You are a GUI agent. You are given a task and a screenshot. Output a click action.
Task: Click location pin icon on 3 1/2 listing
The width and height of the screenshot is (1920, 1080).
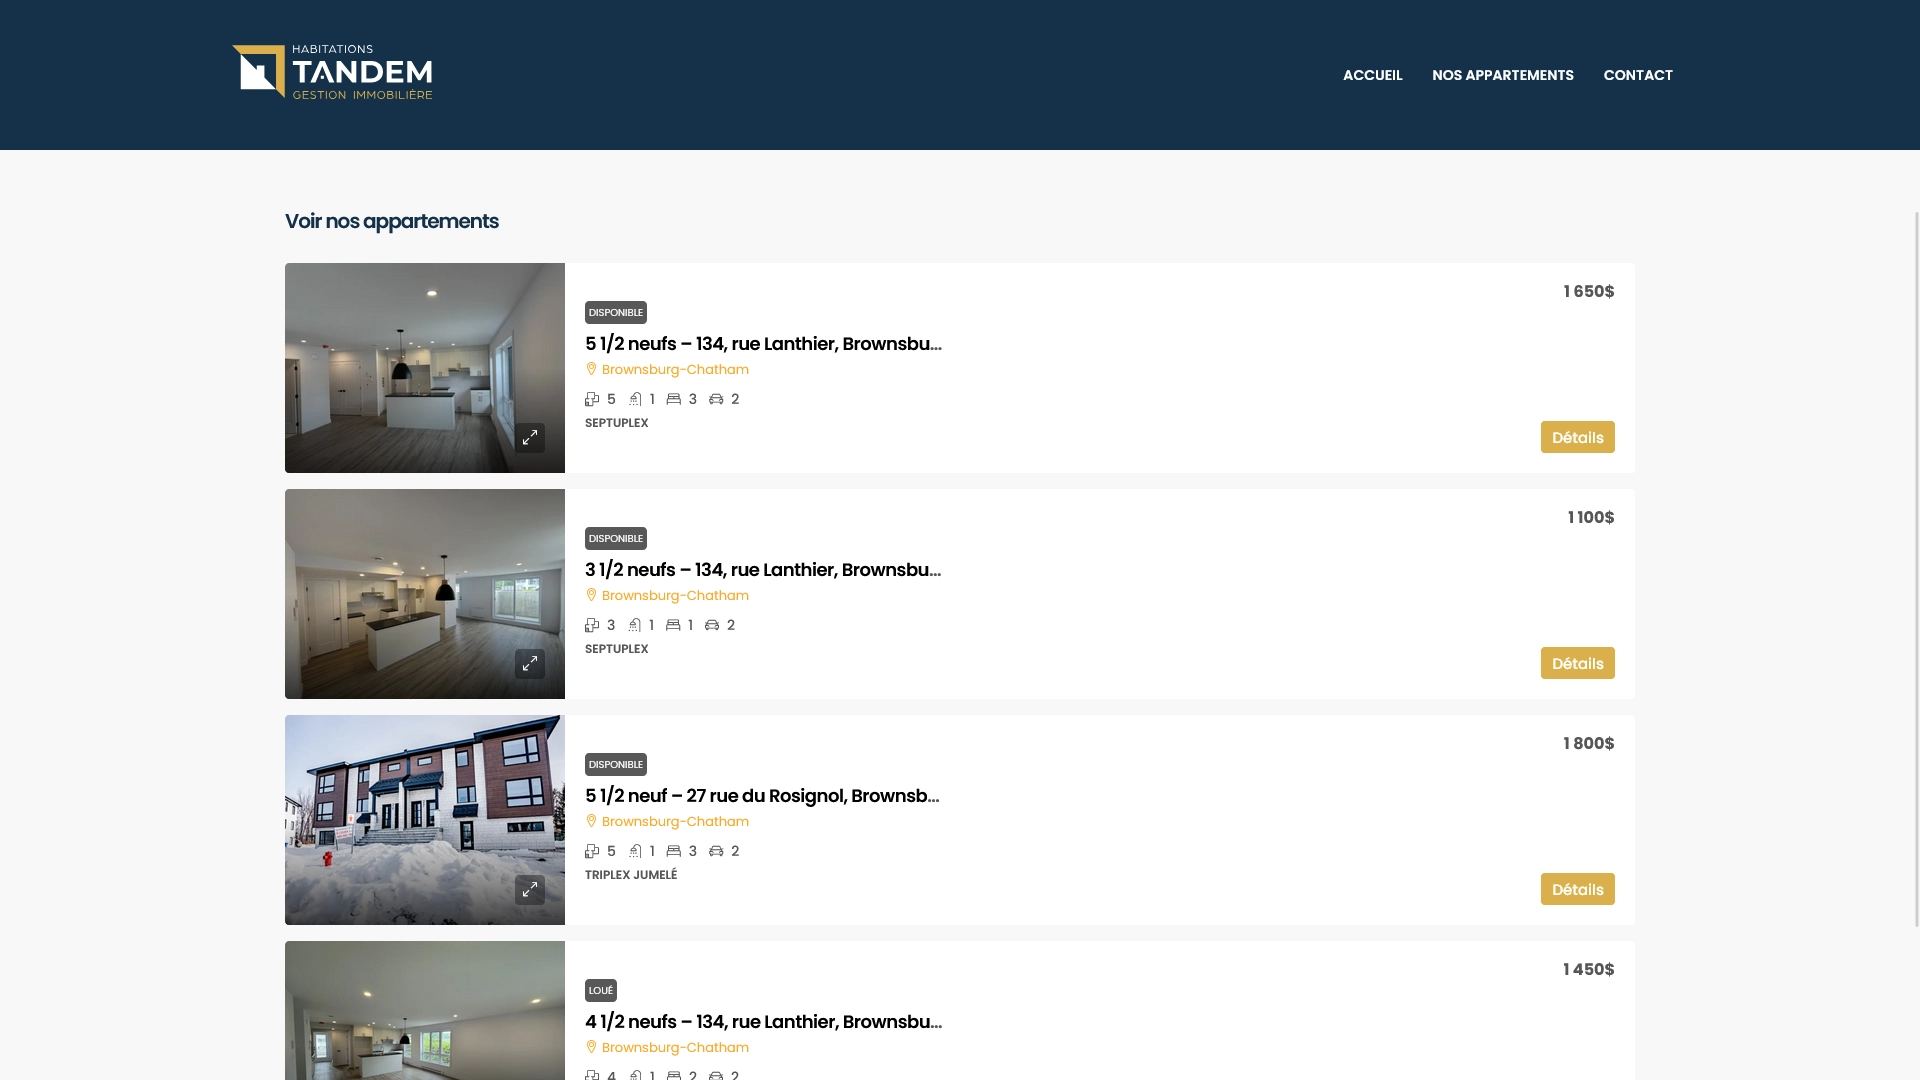(591, 595)
